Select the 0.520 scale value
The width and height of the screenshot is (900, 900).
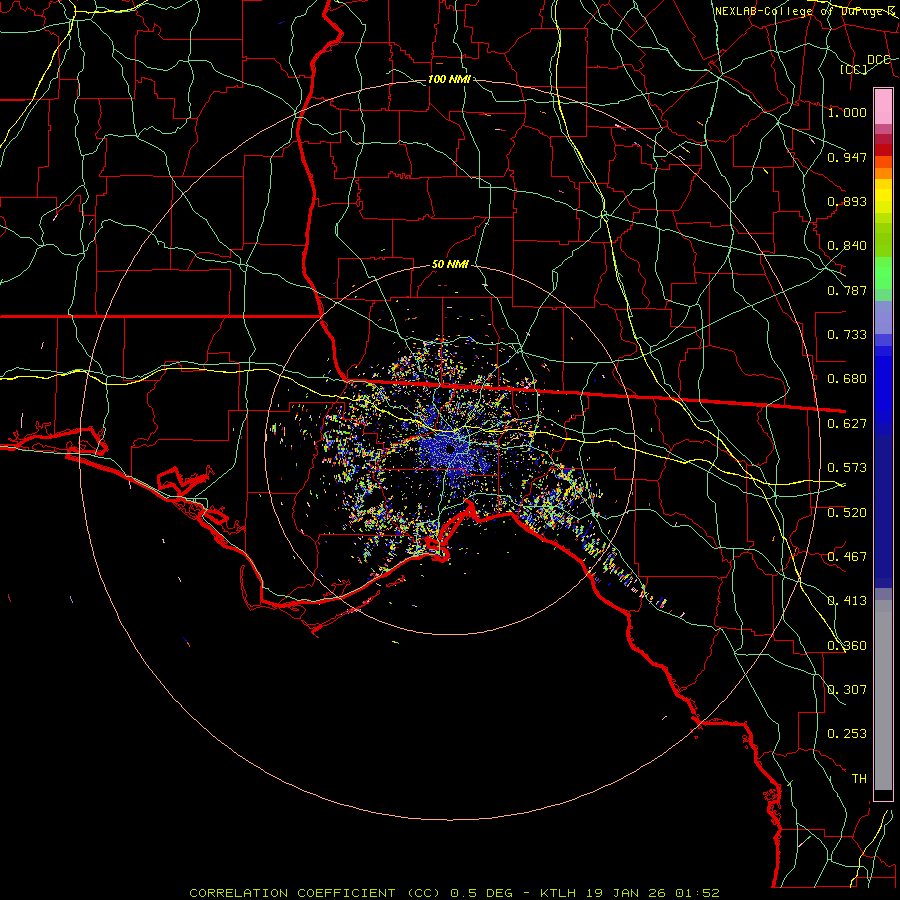[x=847, y=513]
